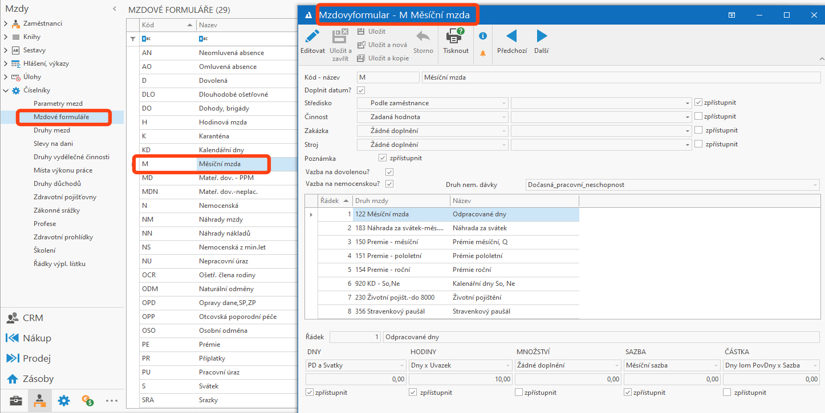Select Zdravotní pojišťovny in tree
The image size is (825, 413).
65,197
